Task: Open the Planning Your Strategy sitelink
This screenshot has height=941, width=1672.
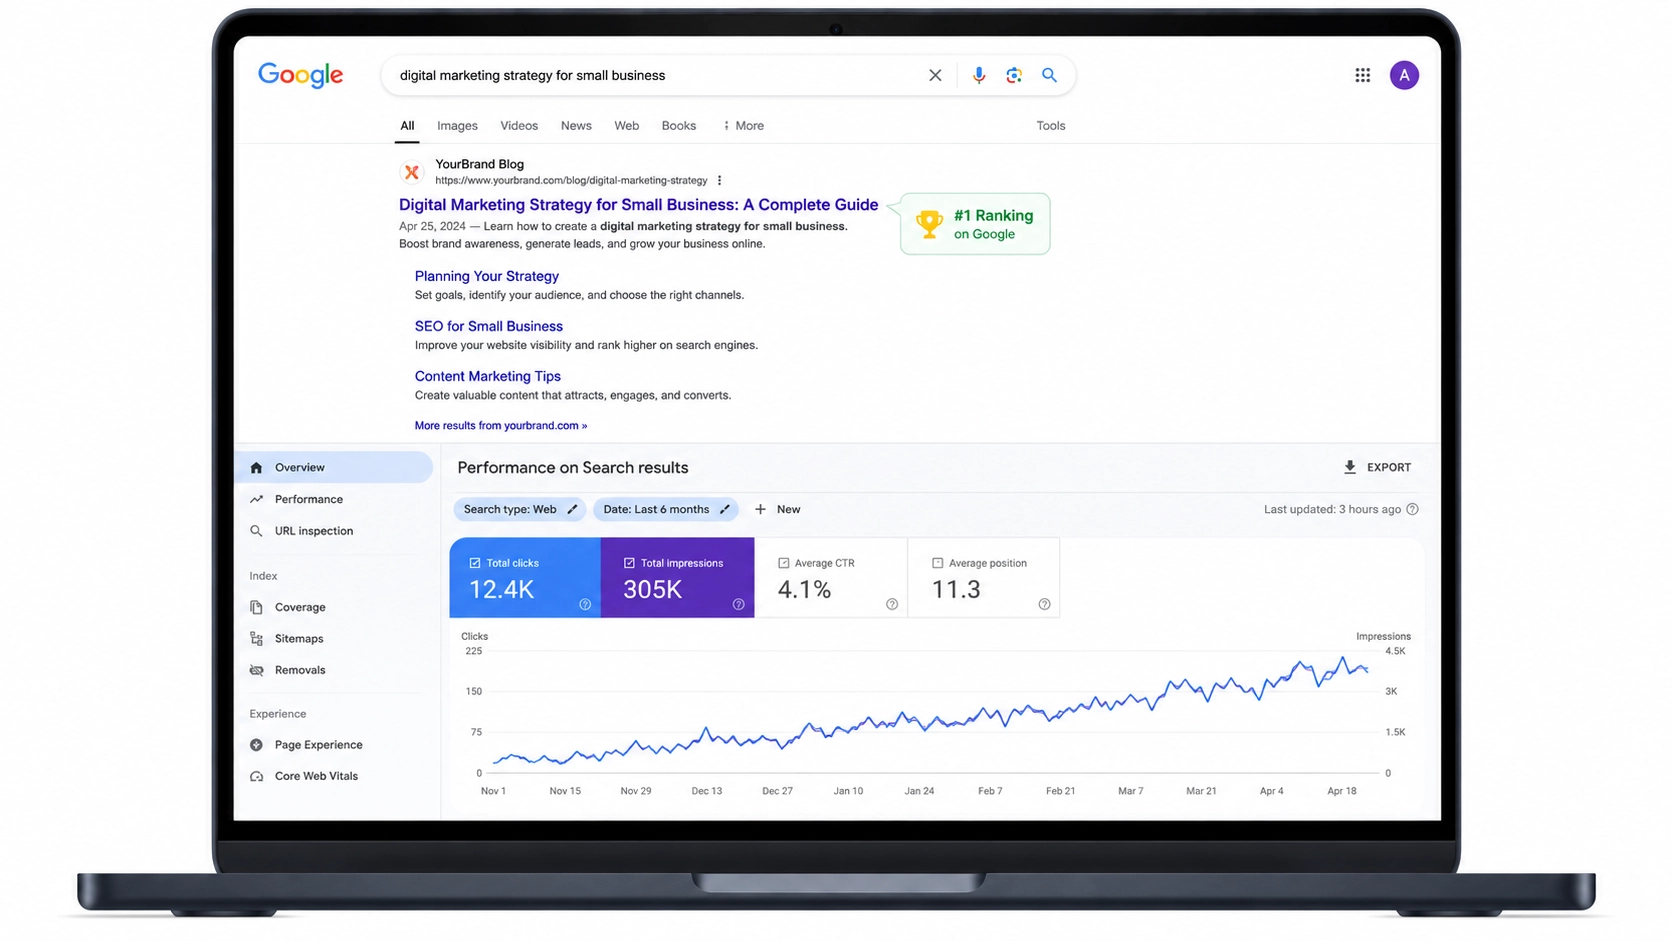Action: click(x=486, y=276)
